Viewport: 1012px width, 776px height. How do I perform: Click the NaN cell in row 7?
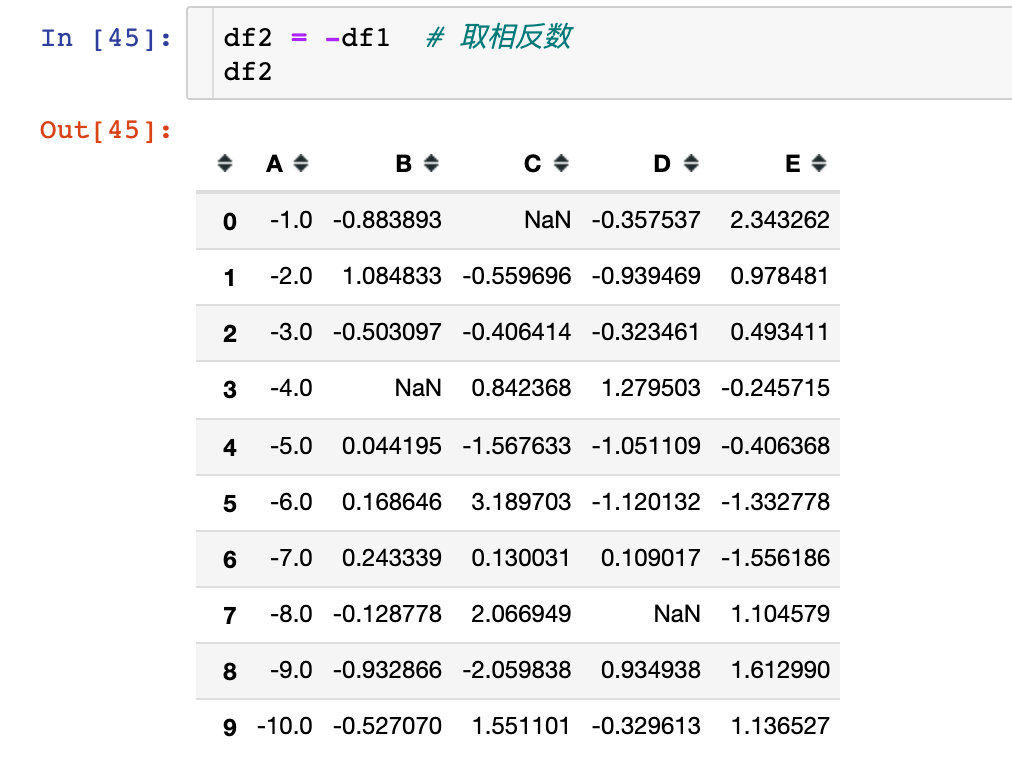(677, 613)
